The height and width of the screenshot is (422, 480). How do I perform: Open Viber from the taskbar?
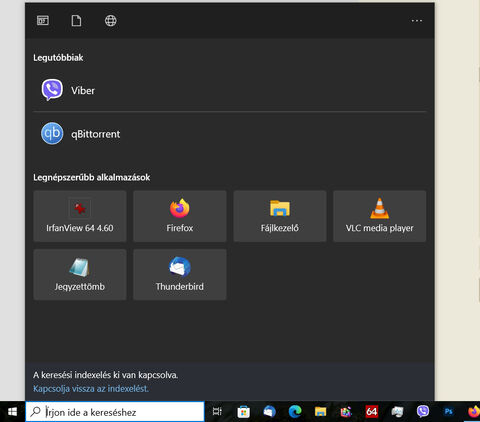pyautogui.click(x=423, y=412)
